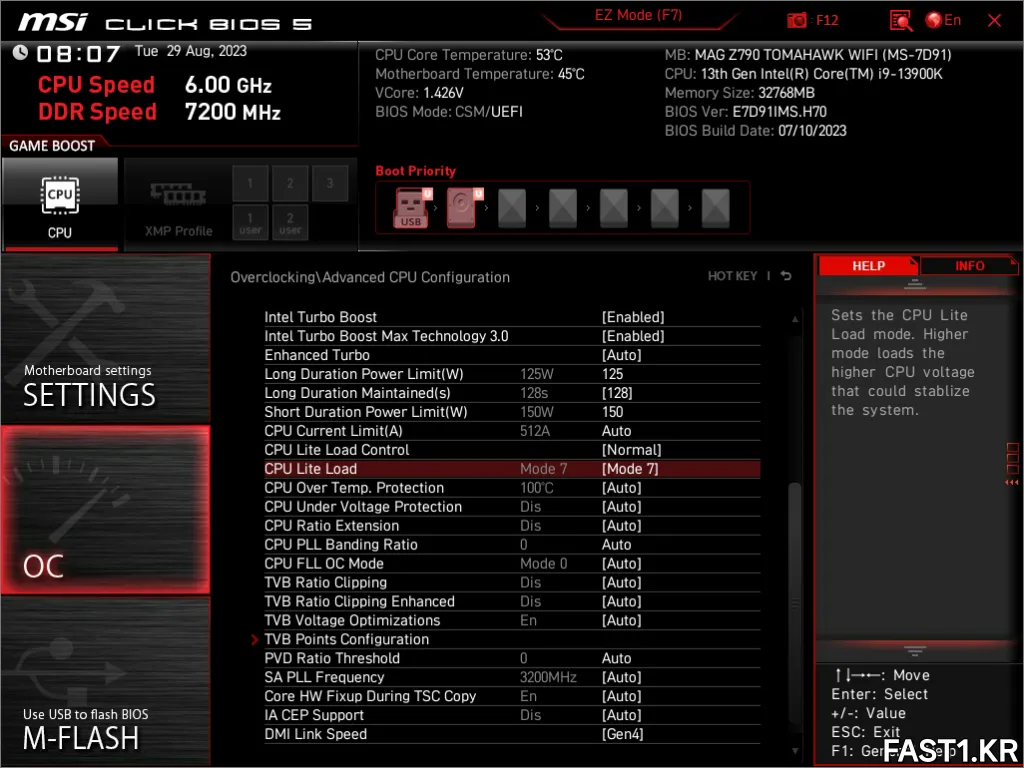Switch to the HELP tab
This screenshot has width=1024, height=768.
tap(868, 266)
